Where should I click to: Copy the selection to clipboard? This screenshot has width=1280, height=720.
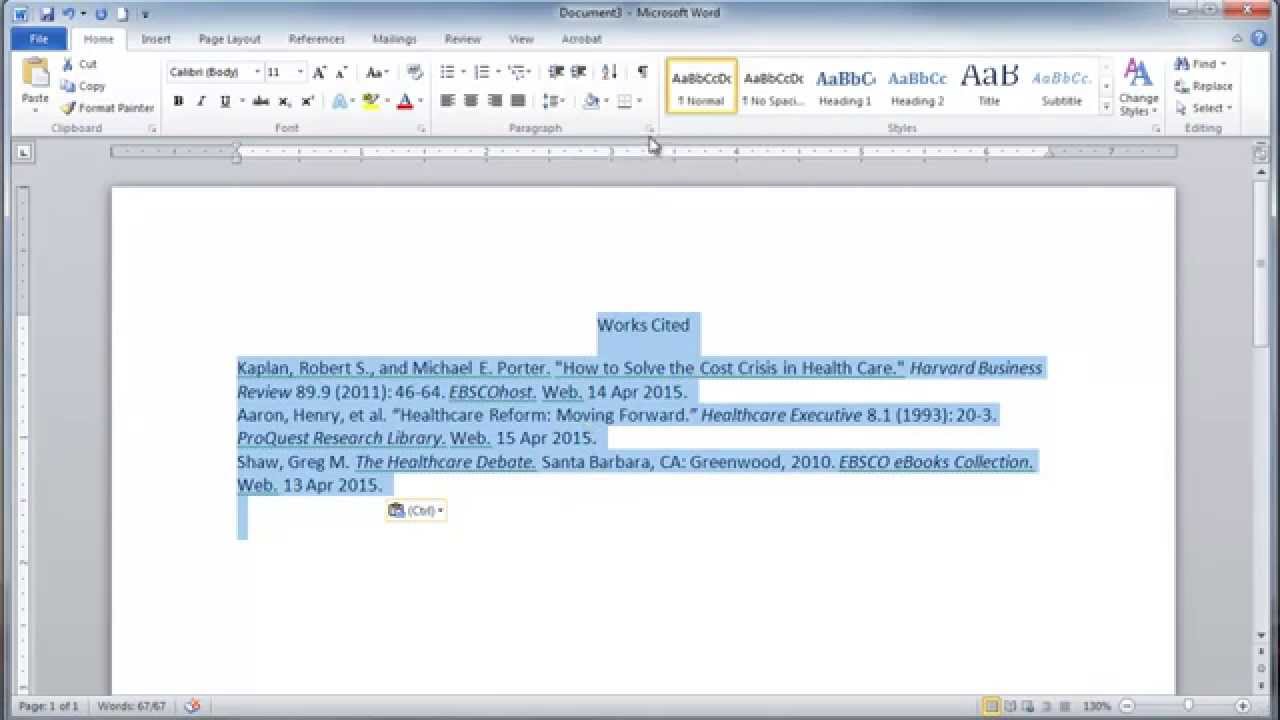click(83, 86)
